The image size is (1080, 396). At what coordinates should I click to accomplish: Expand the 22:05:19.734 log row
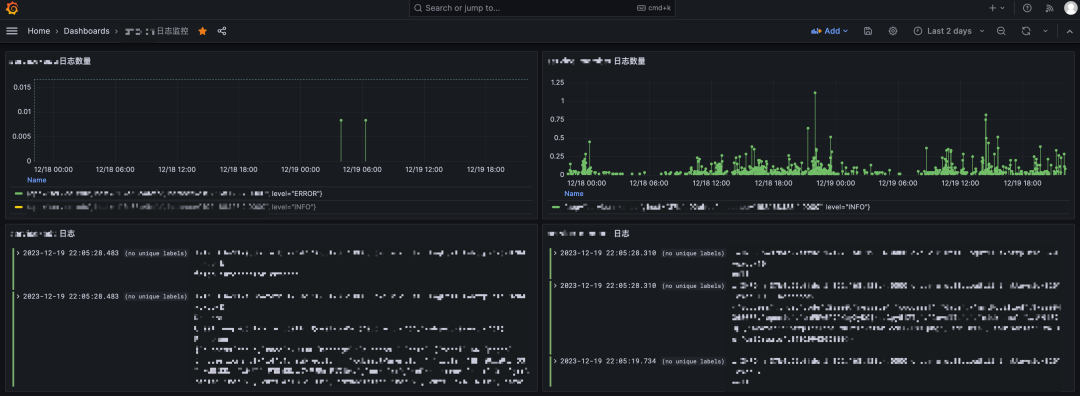[554, 361]
